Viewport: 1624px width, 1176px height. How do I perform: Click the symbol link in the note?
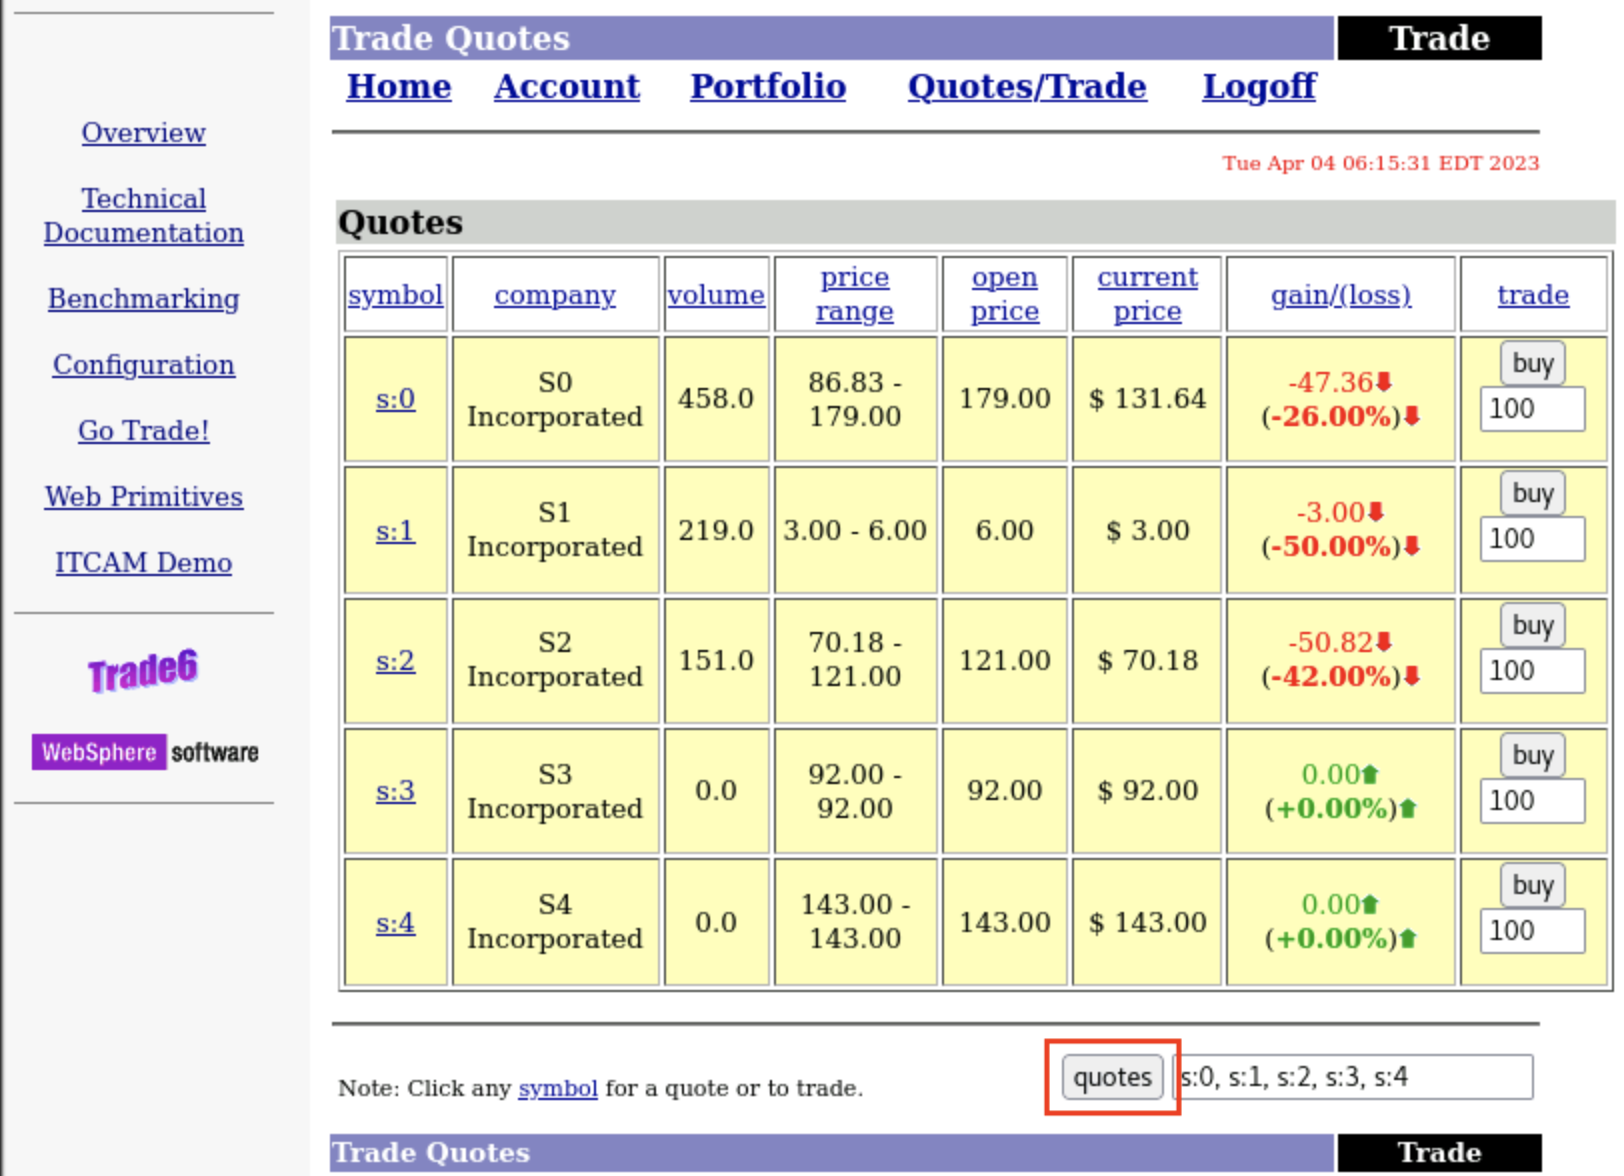pyautogui.click(x=558, y=1088)
